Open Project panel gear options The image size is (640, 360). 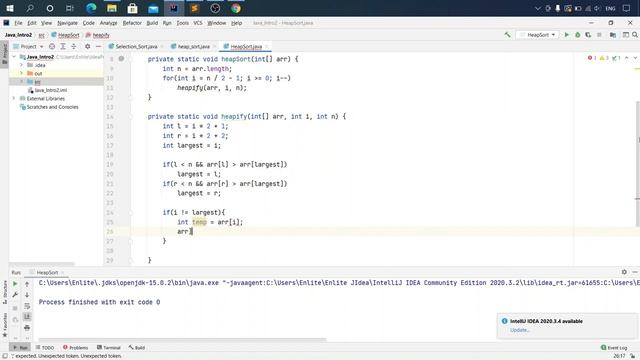[87, 47]
